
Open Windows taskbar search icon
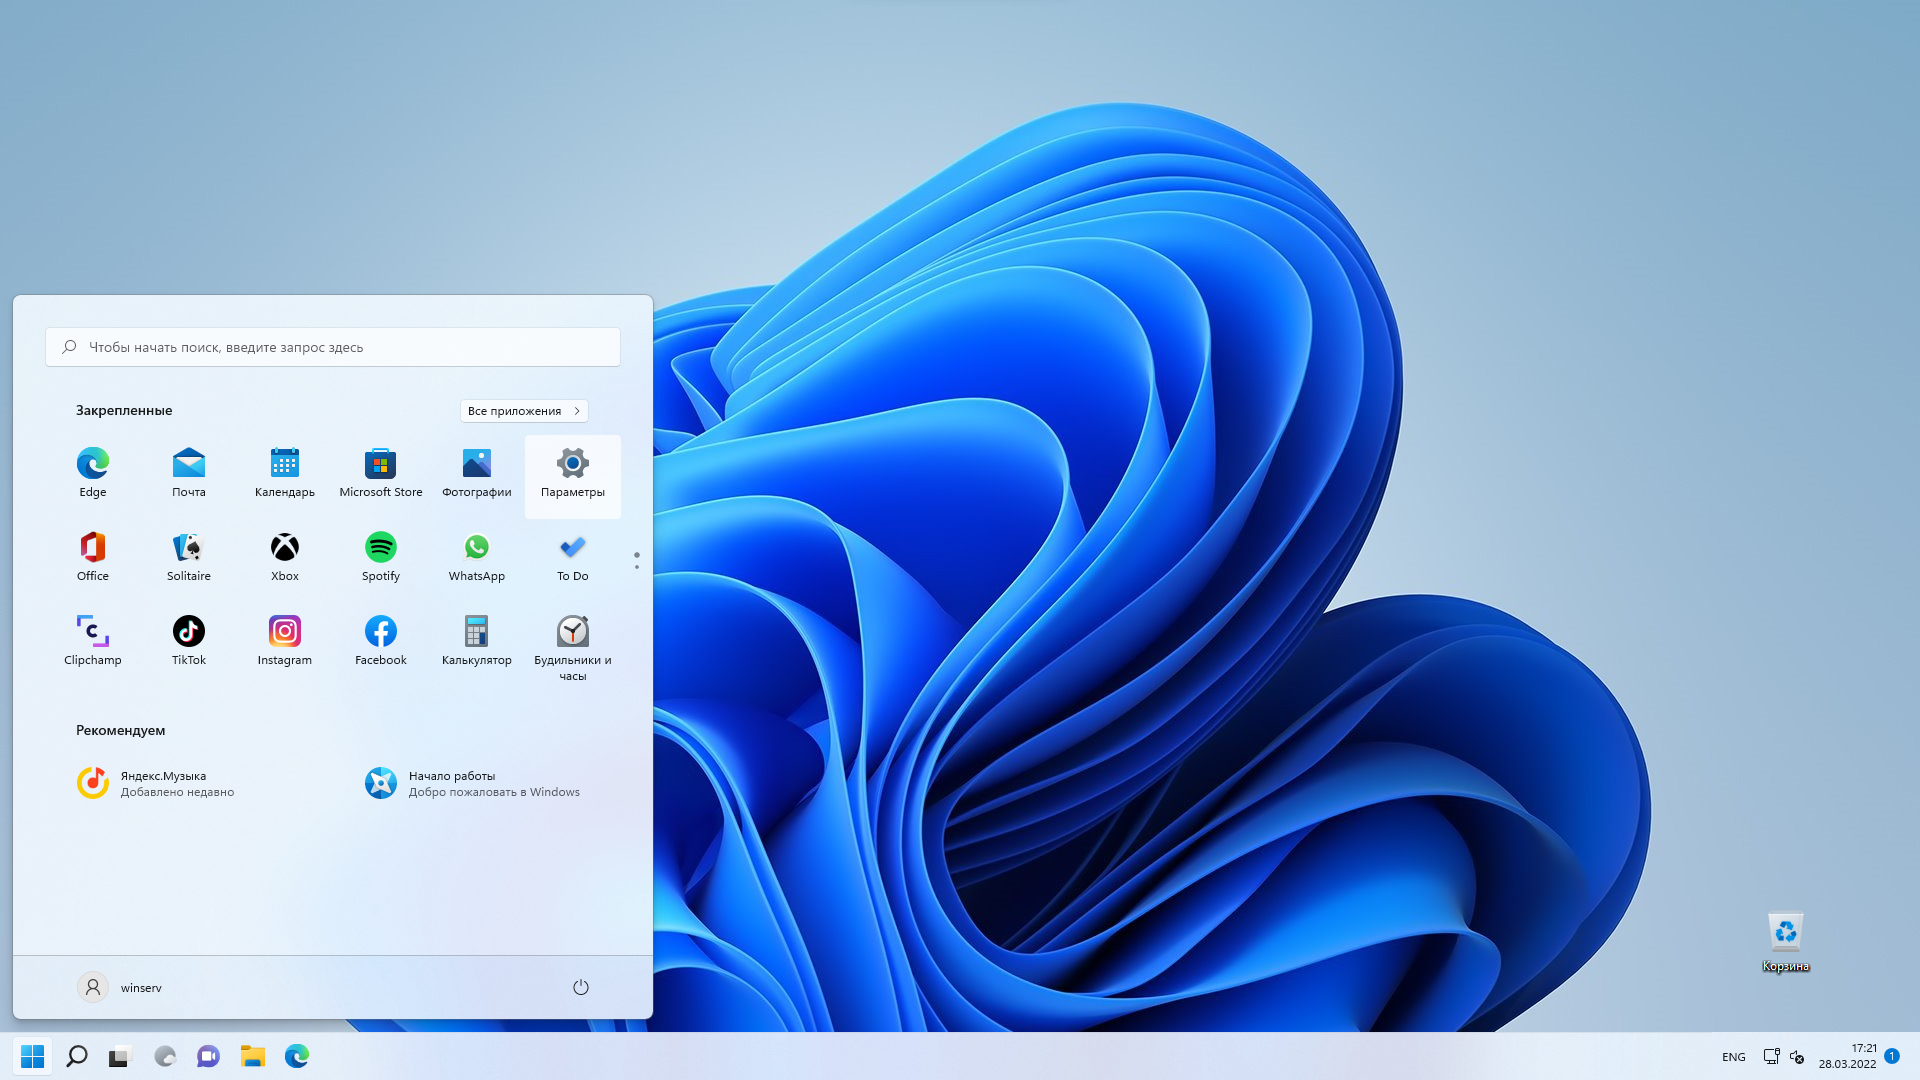[75, 1055]
